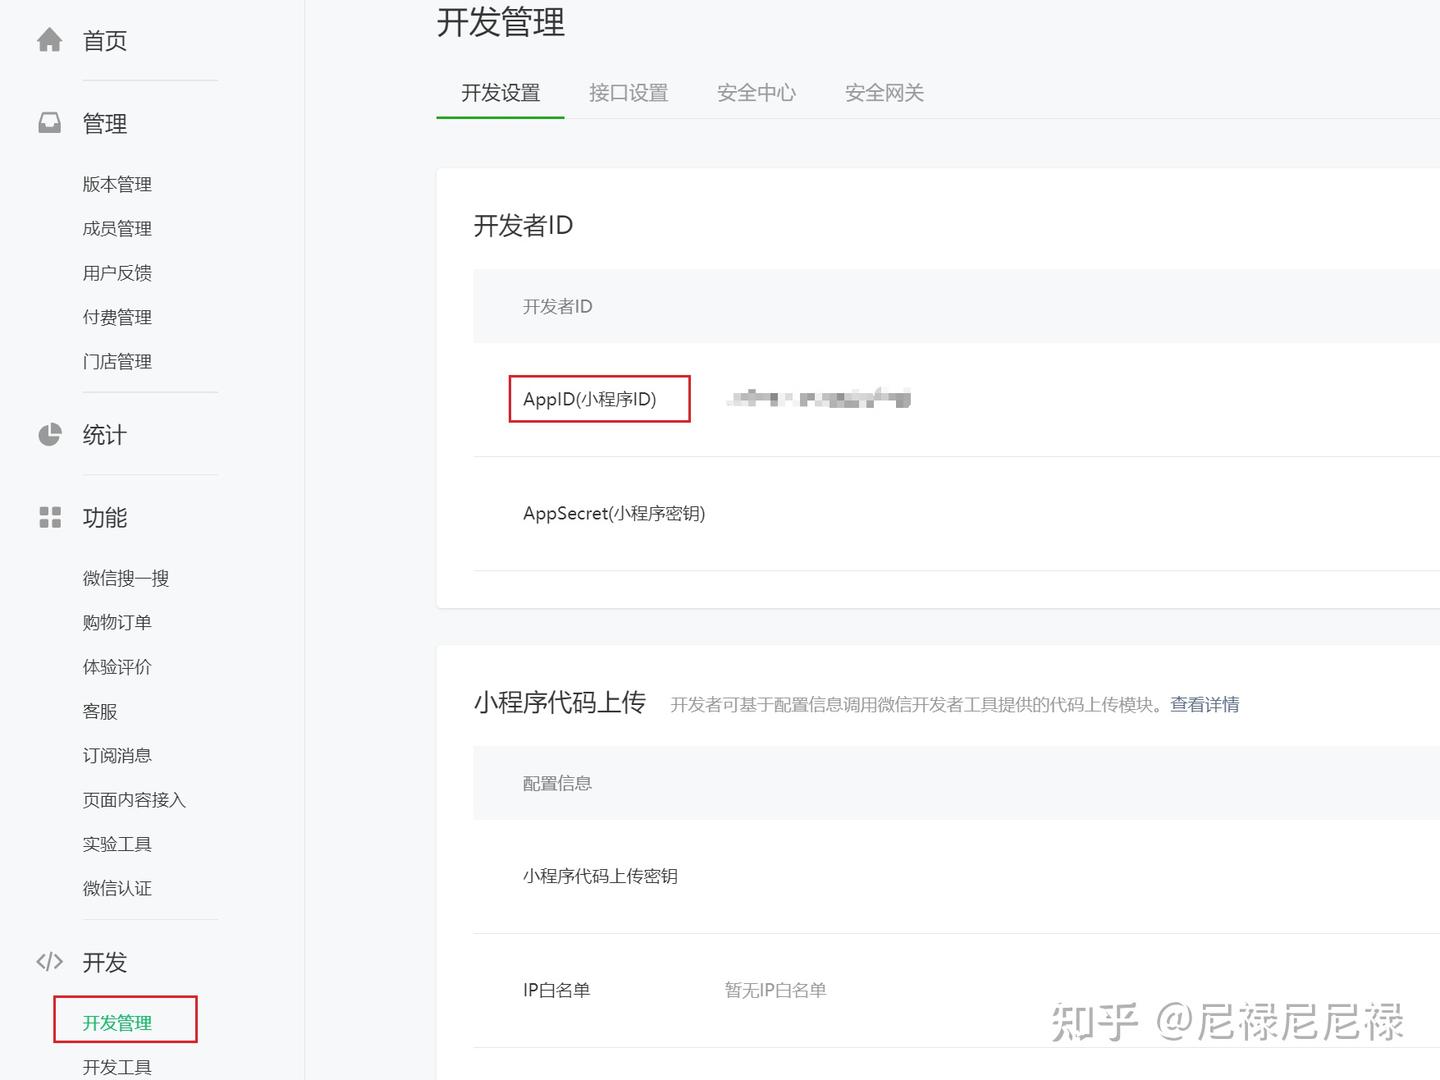
Task: Go to 成员管理 in the sidebar
Action: (117, 228)
